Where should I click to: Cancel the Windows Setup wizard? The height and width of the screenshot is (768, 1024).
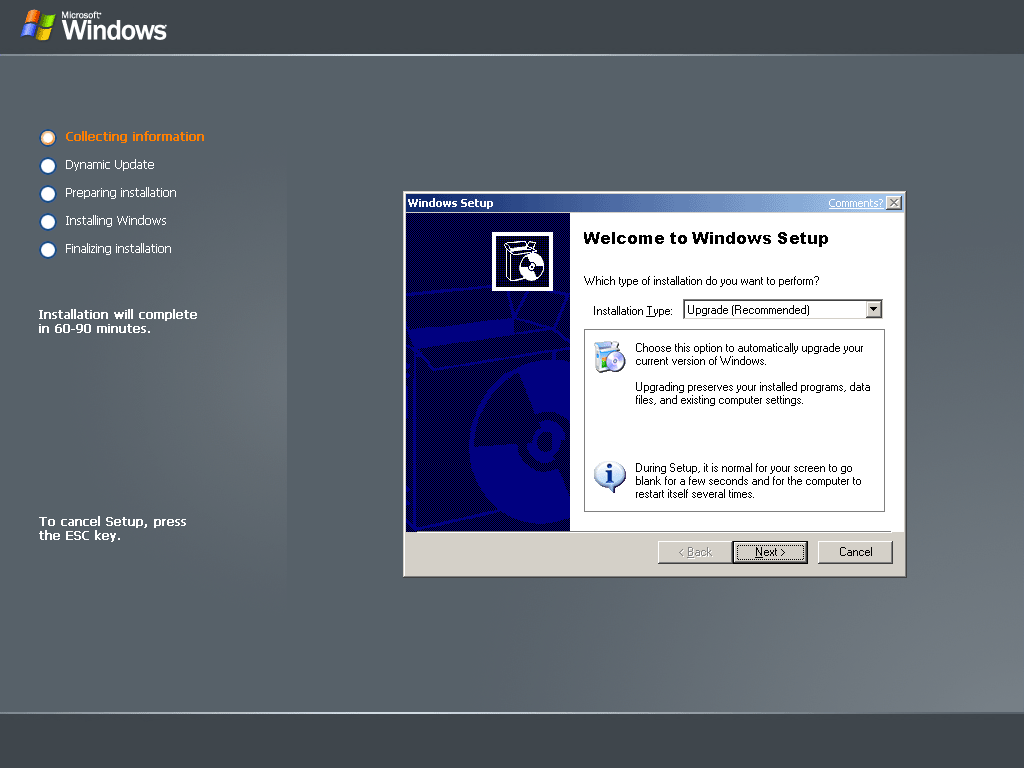point(855,552)
